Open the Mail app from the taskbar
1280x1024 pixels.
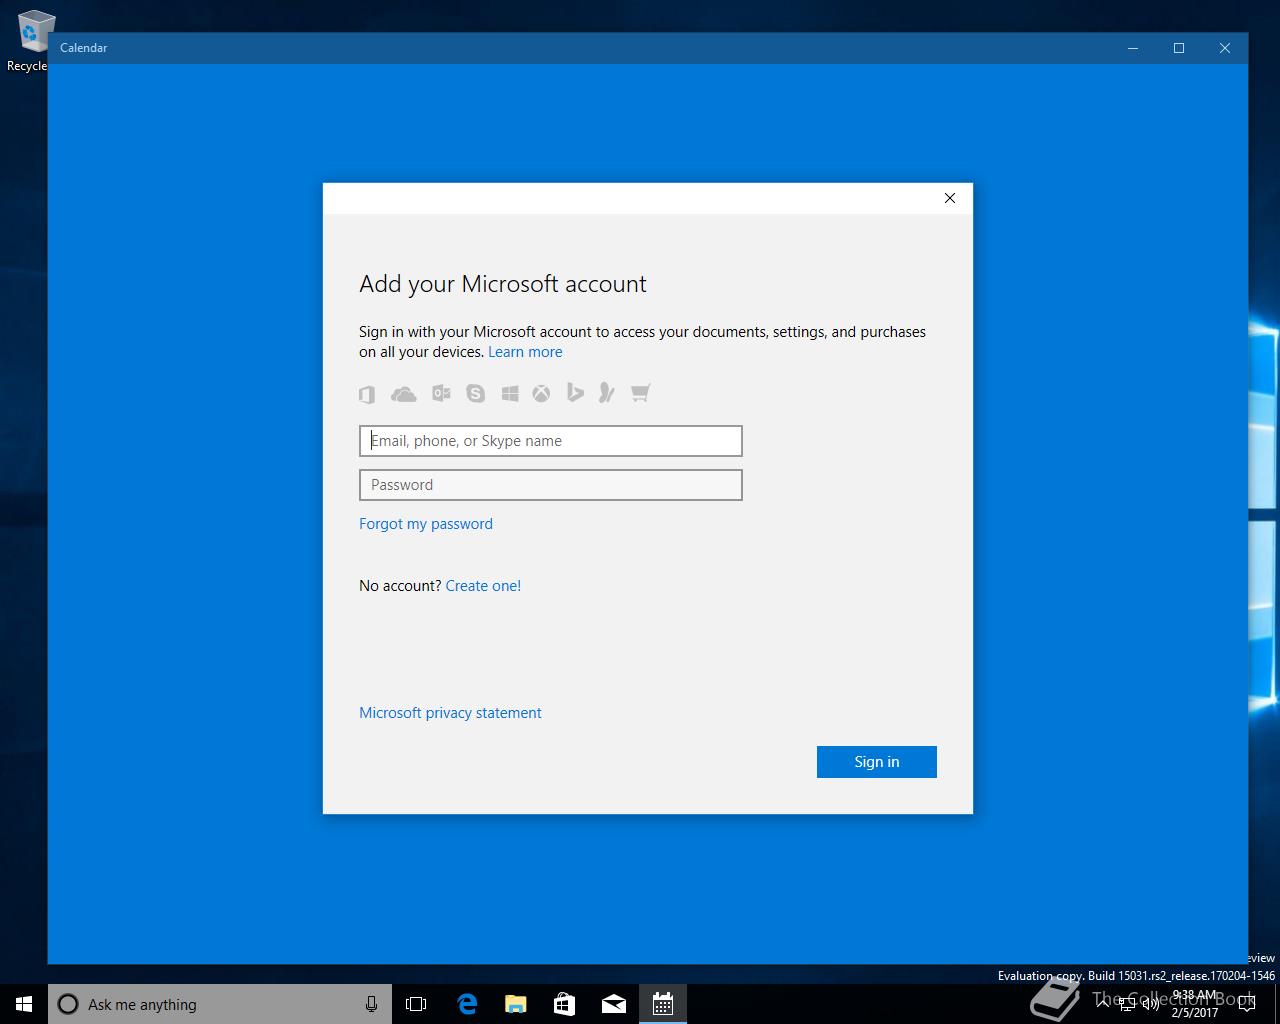tap(614, 1004)
